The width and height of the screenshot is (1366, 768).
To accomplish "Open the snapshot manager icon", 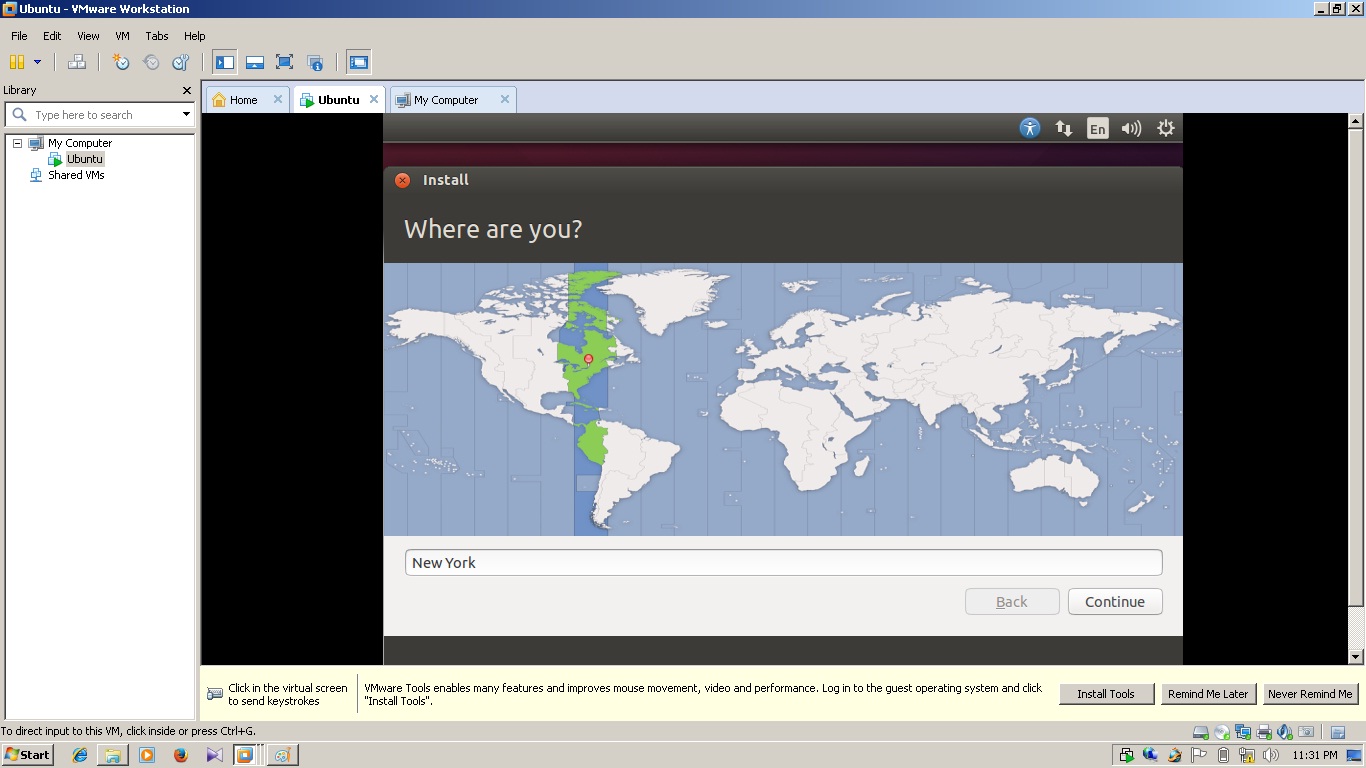I will point(181,62).
